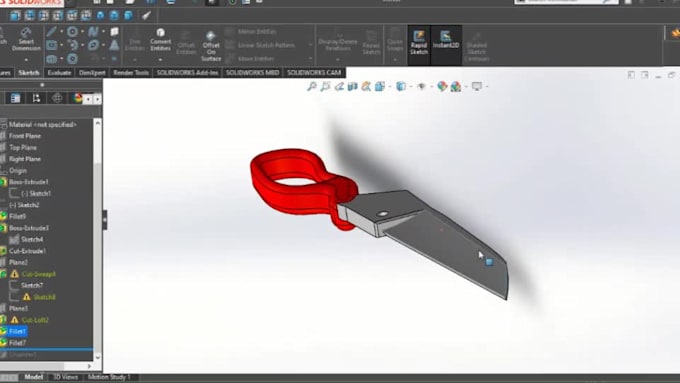Collapse the FeatureManager panel side handle
Screen dimensions: 680x383
(105, 220)
